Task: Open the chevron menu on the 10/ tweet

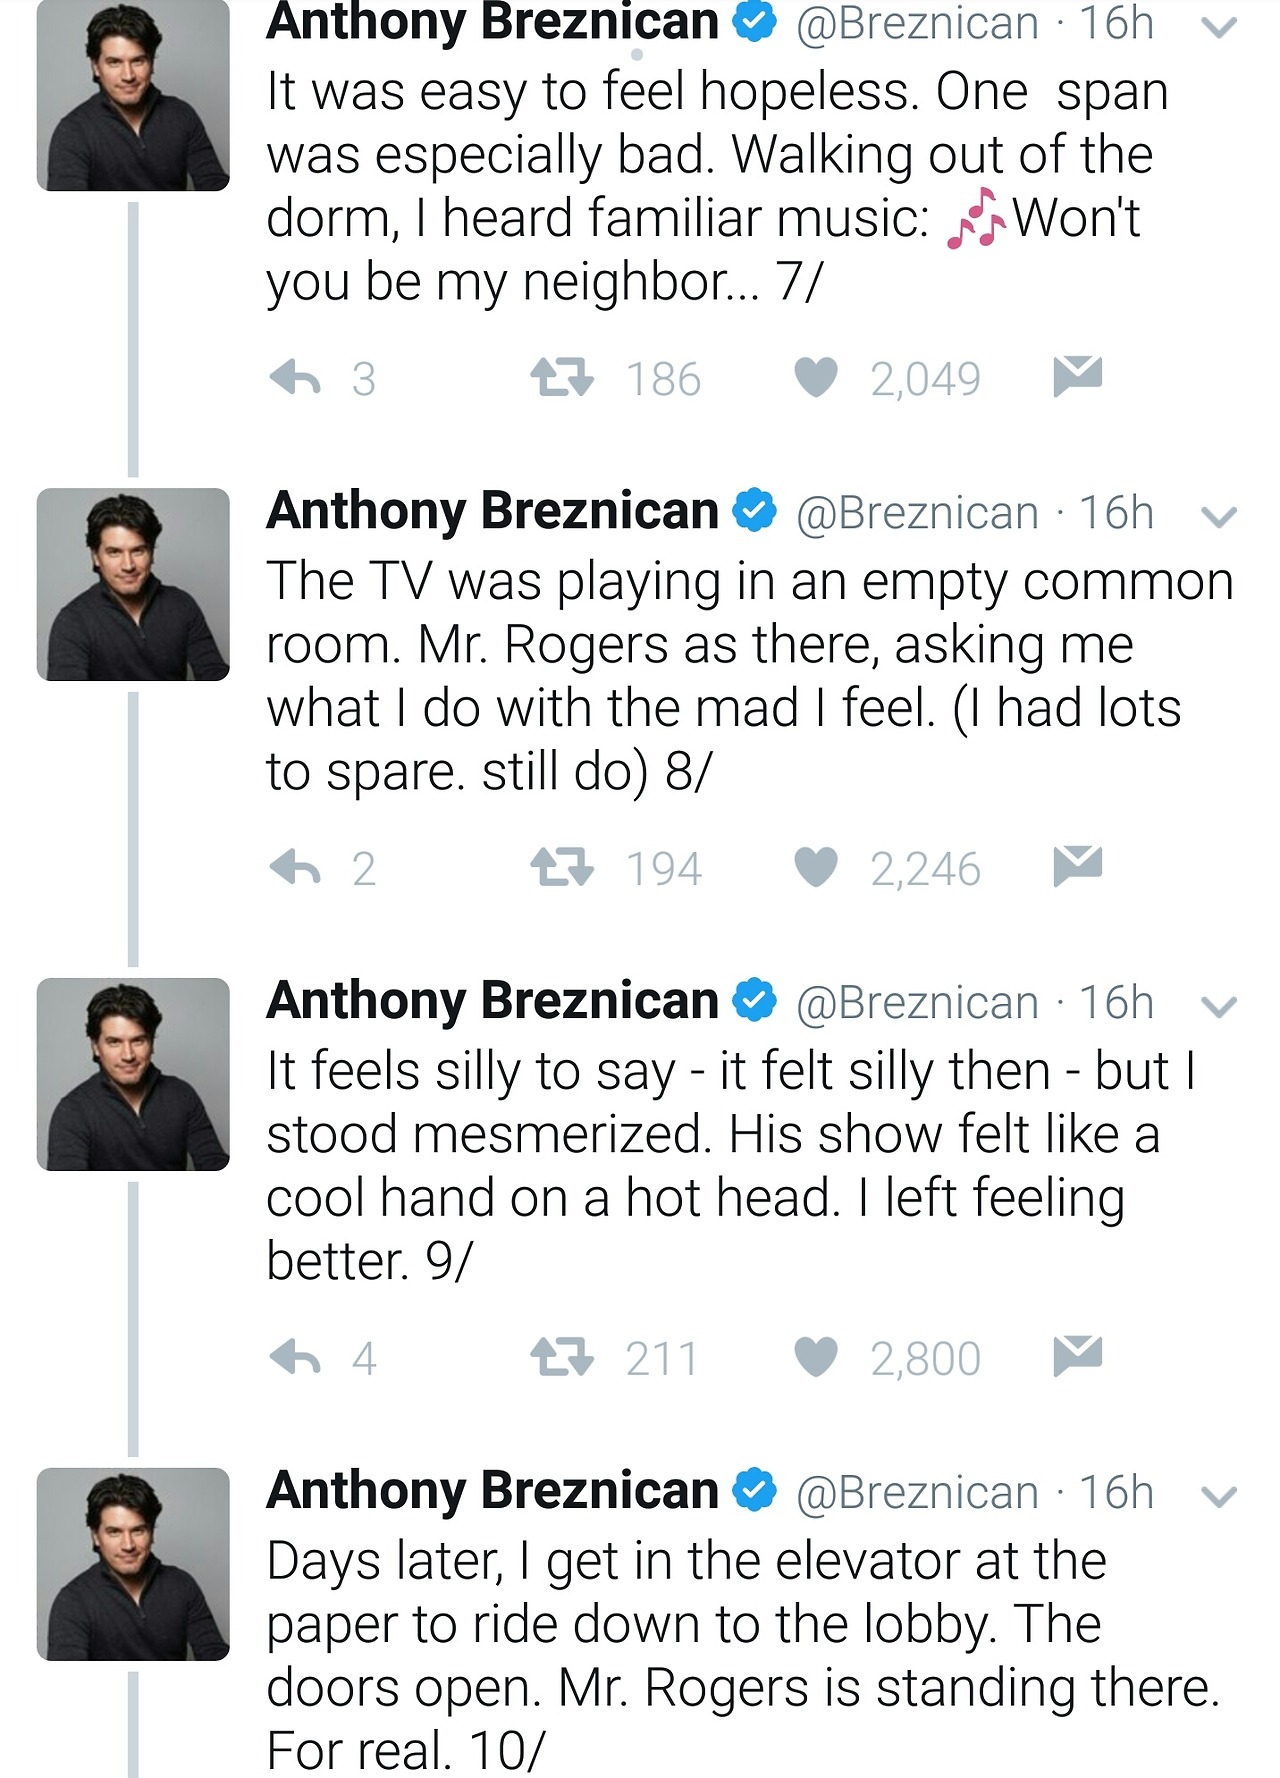Action: click(x=1219, y=1497)
